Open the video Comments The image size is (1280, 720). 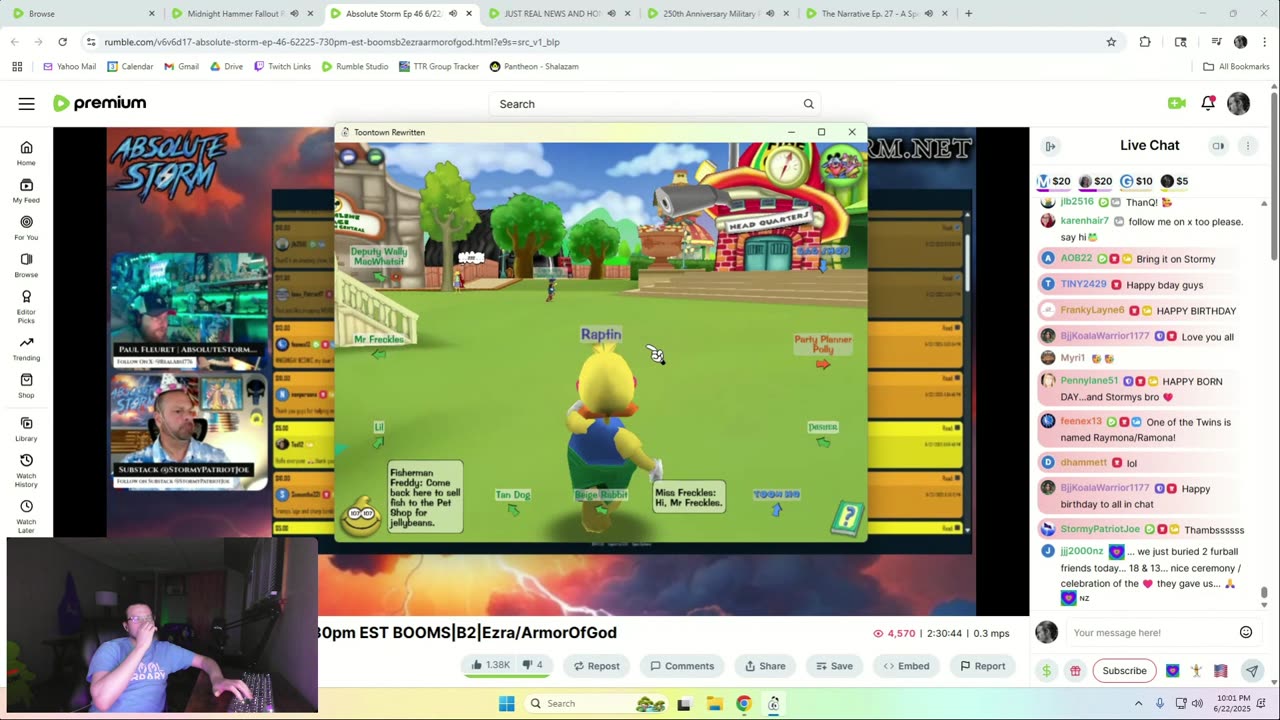pyautogui.click(x=682, y=666)
